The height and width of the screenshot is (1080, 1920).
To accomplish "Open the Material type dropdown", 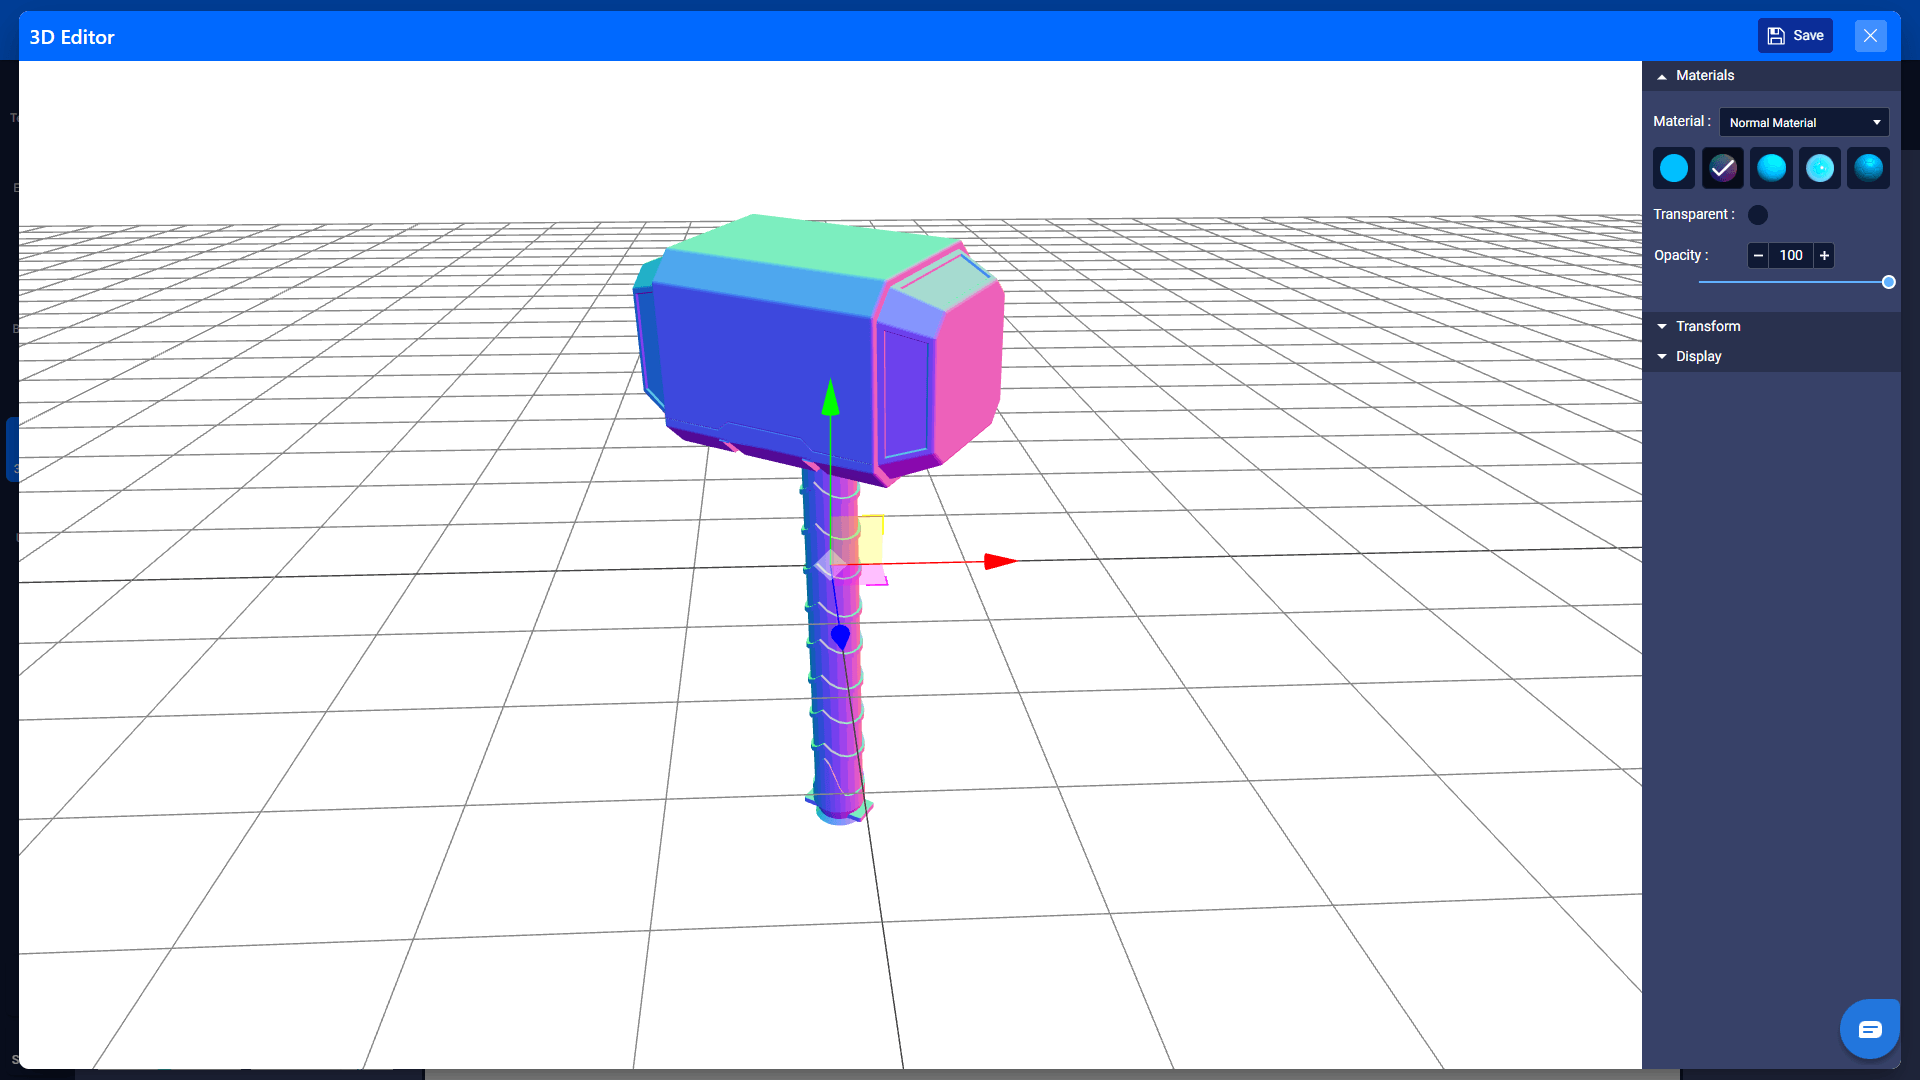I will pos(1804,122).
